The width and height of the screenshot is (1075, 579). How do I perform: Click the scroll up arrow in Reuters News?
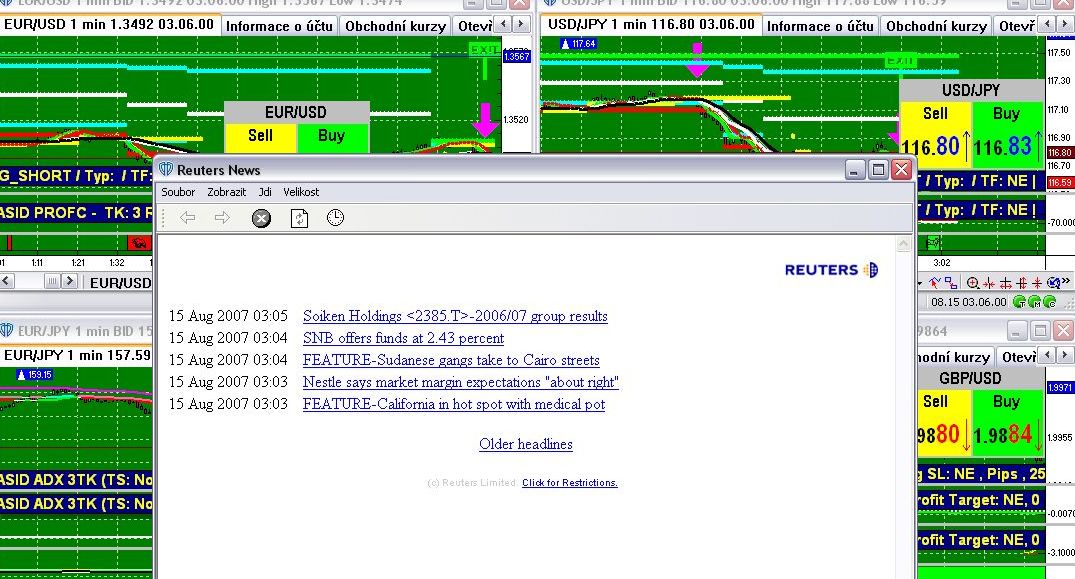[x=904, y=243]
